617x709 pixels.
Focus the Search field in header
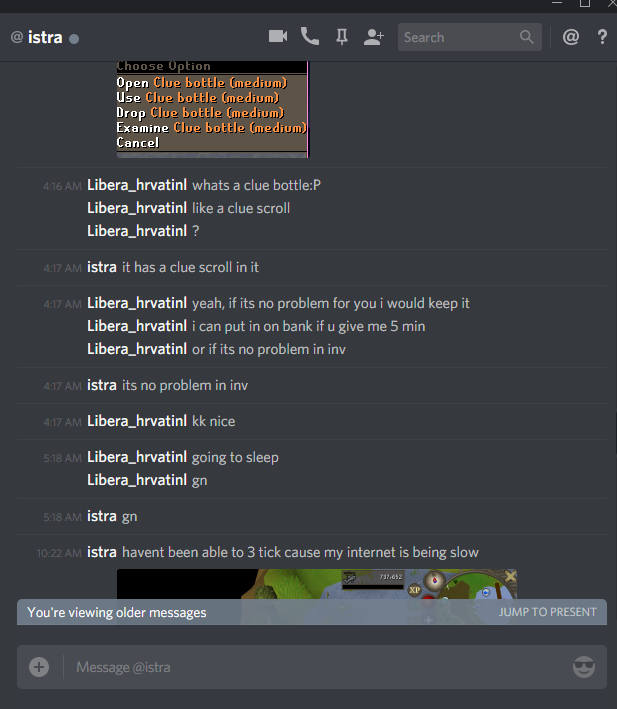click(470, 37)
